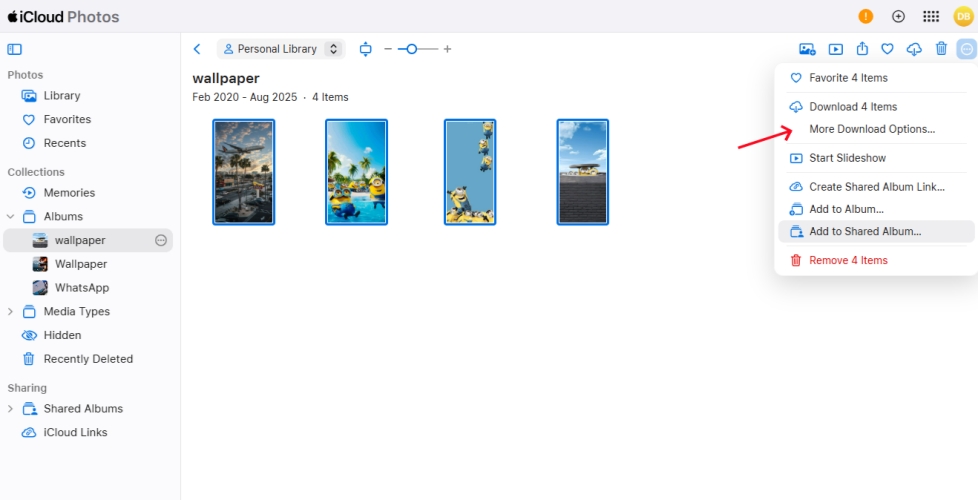This screenshot has width=978, height=500.
Task: Select Shared Albums in sidebar
Action: coord(83,408)
